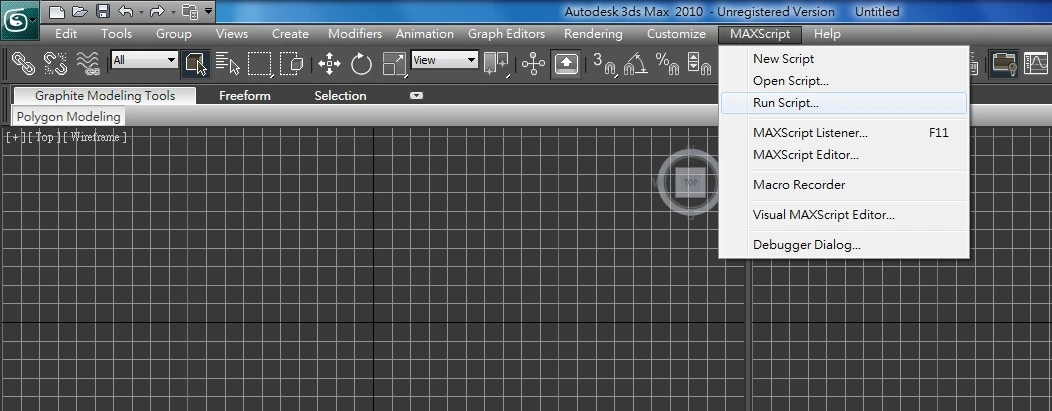Click the Select by Name icon
This screenshot has width=1052, height=411.
pyautogui.click(x=228, y=64)
